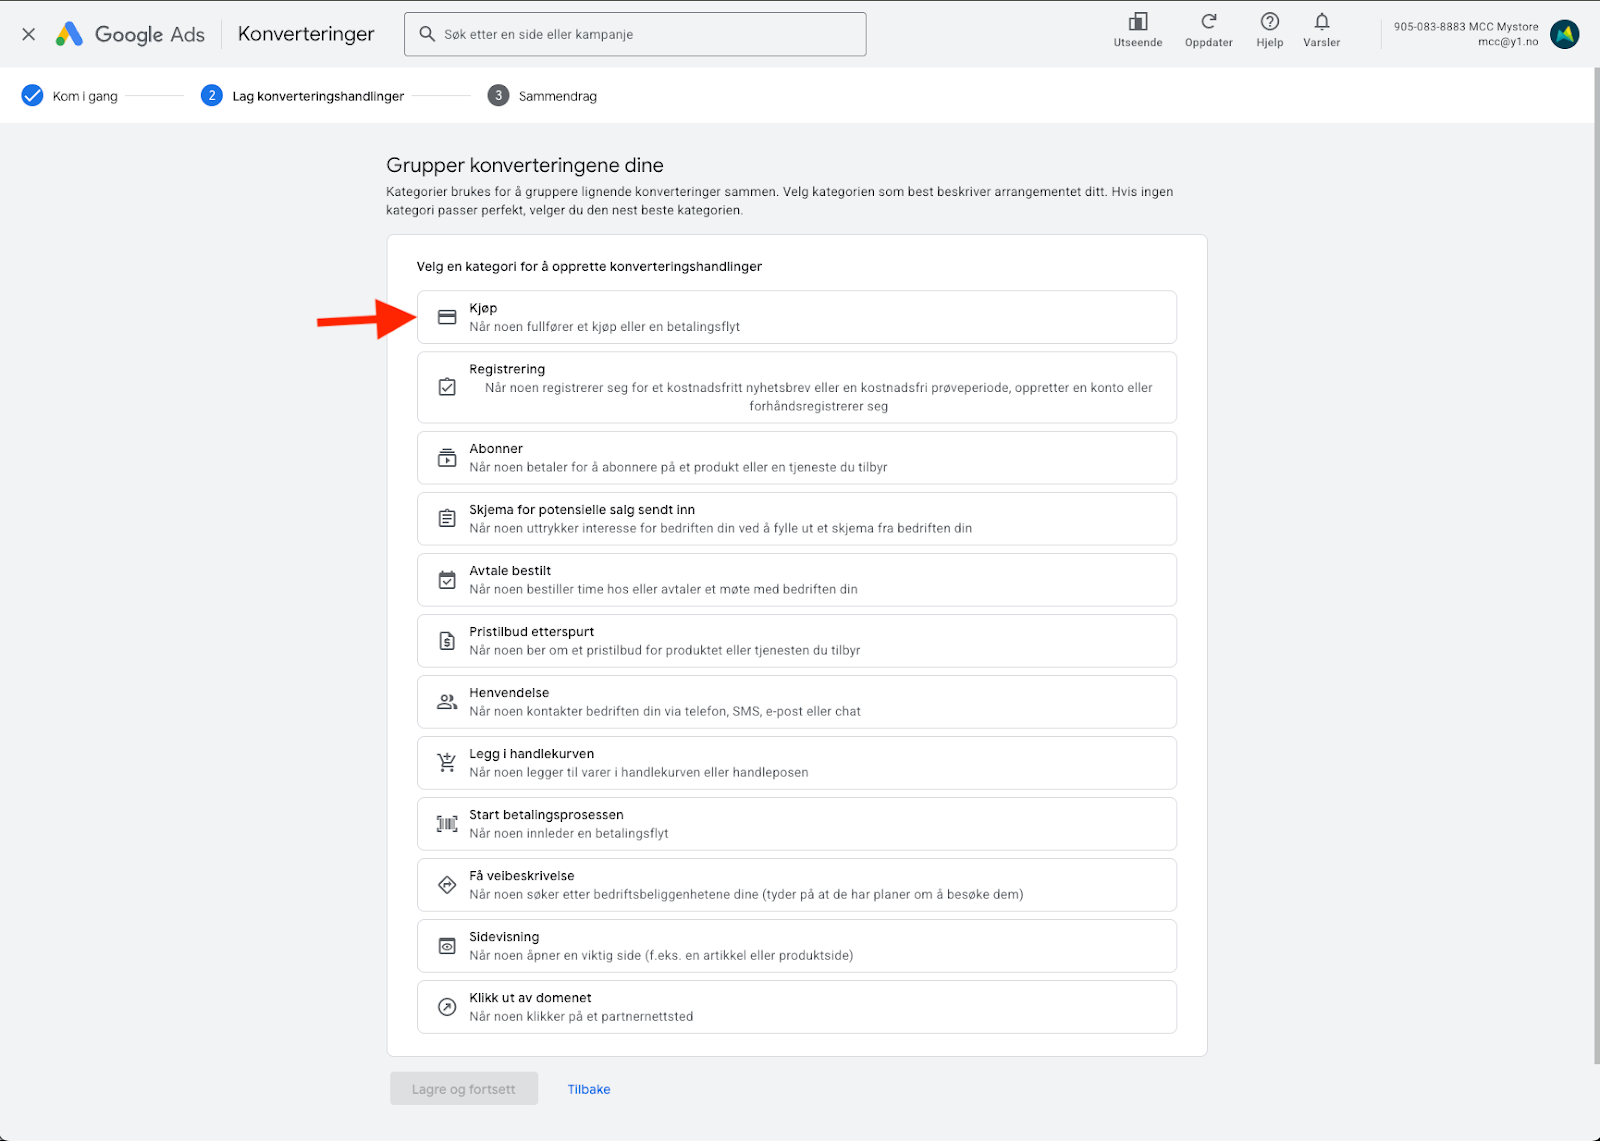Open the Hjelp help icon

point(1269,23)
